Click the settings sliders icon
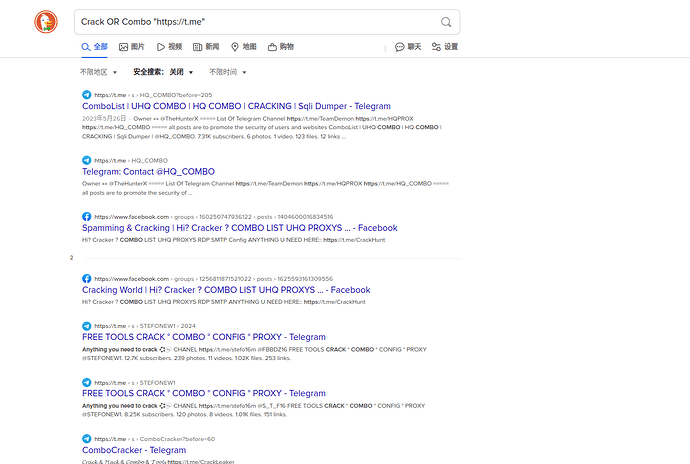The height and width of the screenshot is (464, 690). click(x=436, y=47)
